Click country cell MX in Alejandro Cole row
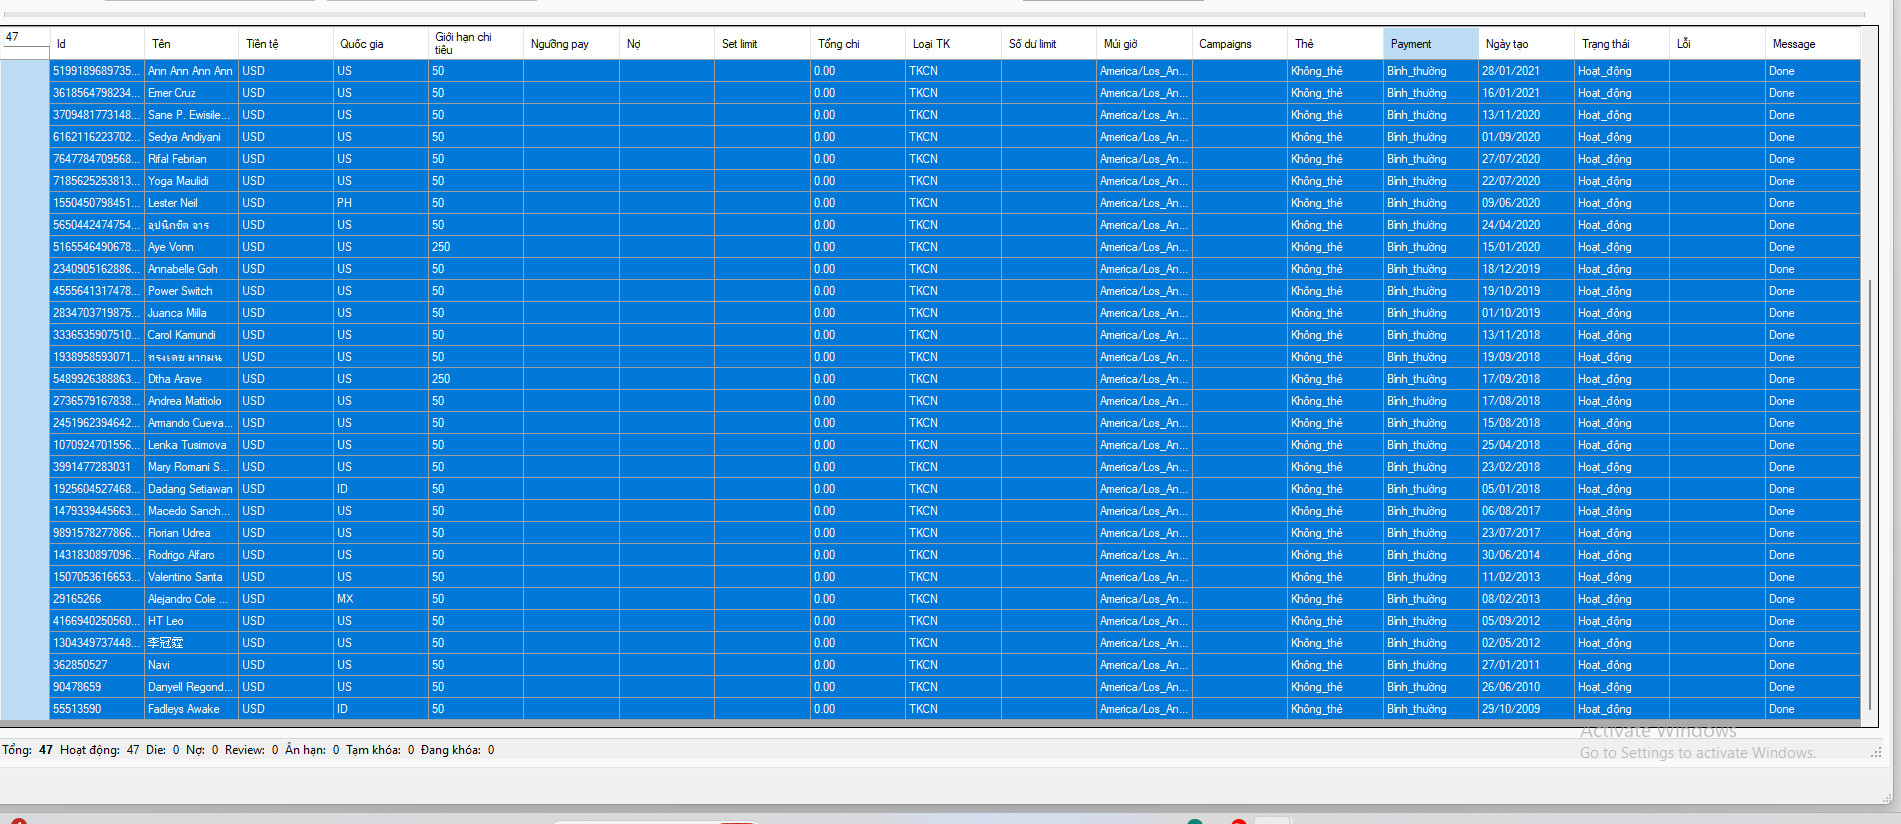The image size is (1901, 824). (x=381, y=599)
